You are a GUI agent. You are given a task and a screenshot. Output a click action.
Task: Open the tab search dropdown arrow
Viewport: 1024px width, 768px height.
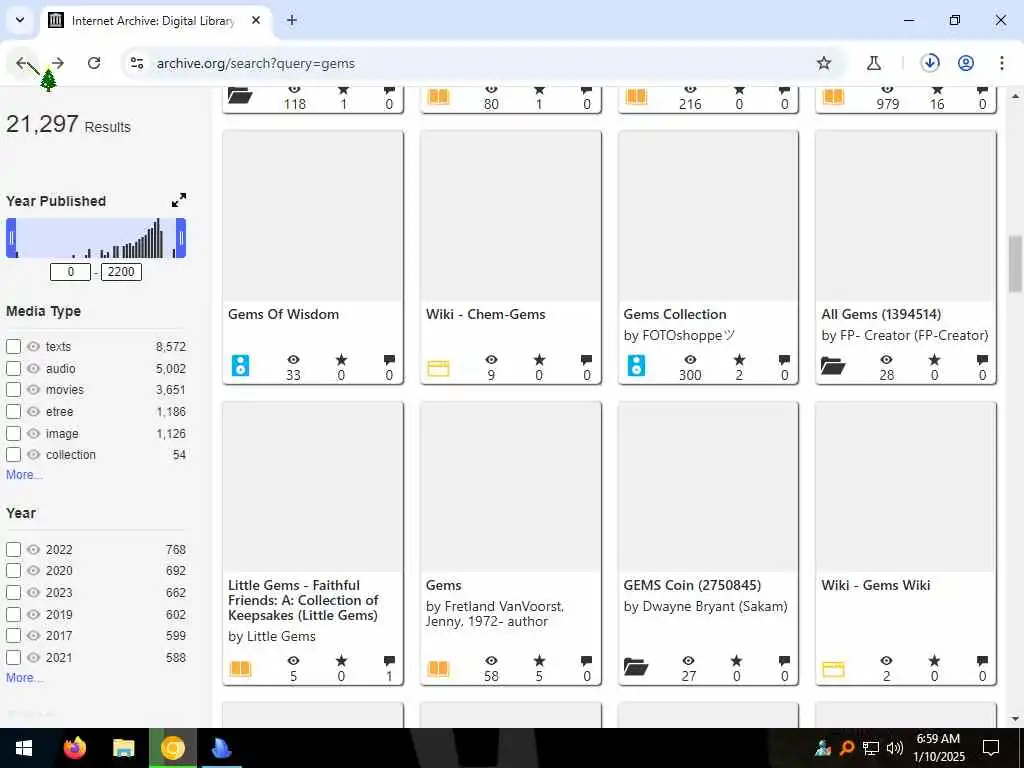tap(20, 20)
